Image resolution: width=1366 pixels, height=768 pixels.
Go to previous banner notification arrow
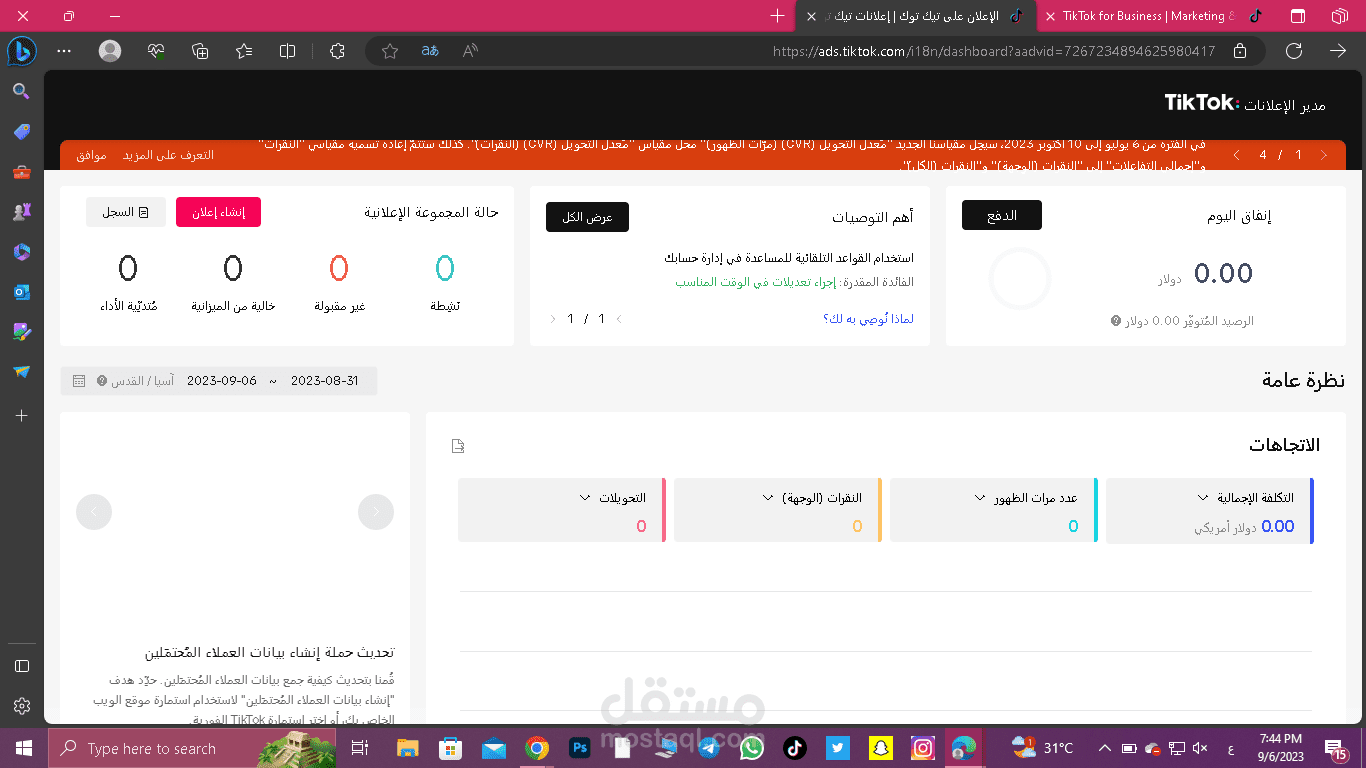1324,155
